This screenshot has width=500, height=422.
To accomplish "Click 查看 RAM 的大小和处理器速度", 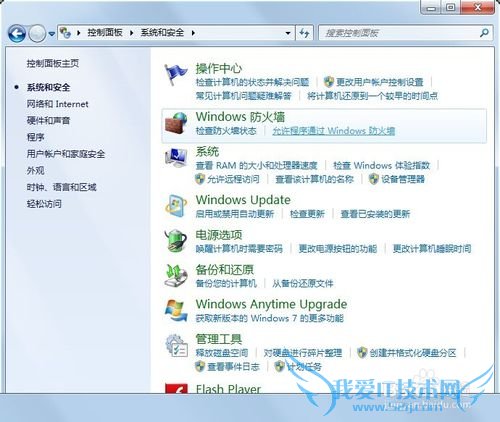I will (x=256, y=165).
